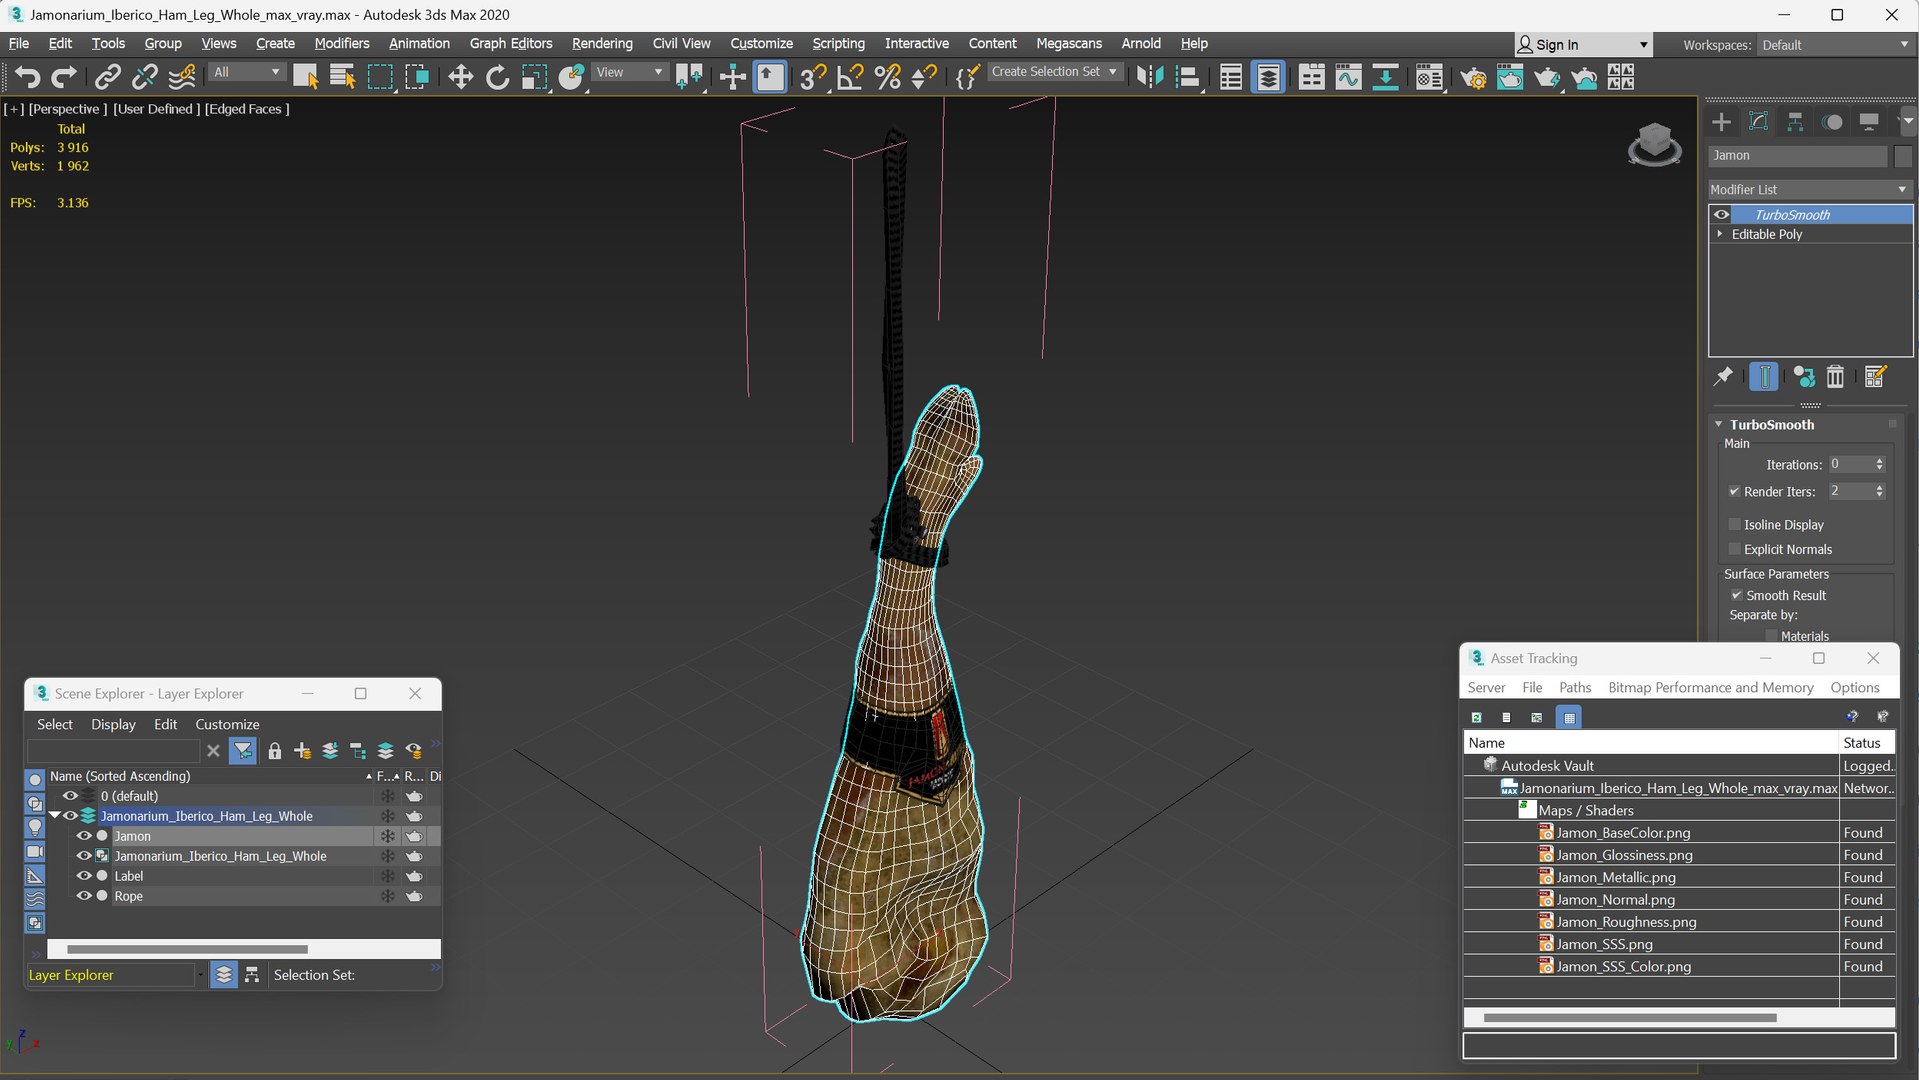Hide the Jamon layer item
The image size is (1919, 1080).
[x=84, y=836]
